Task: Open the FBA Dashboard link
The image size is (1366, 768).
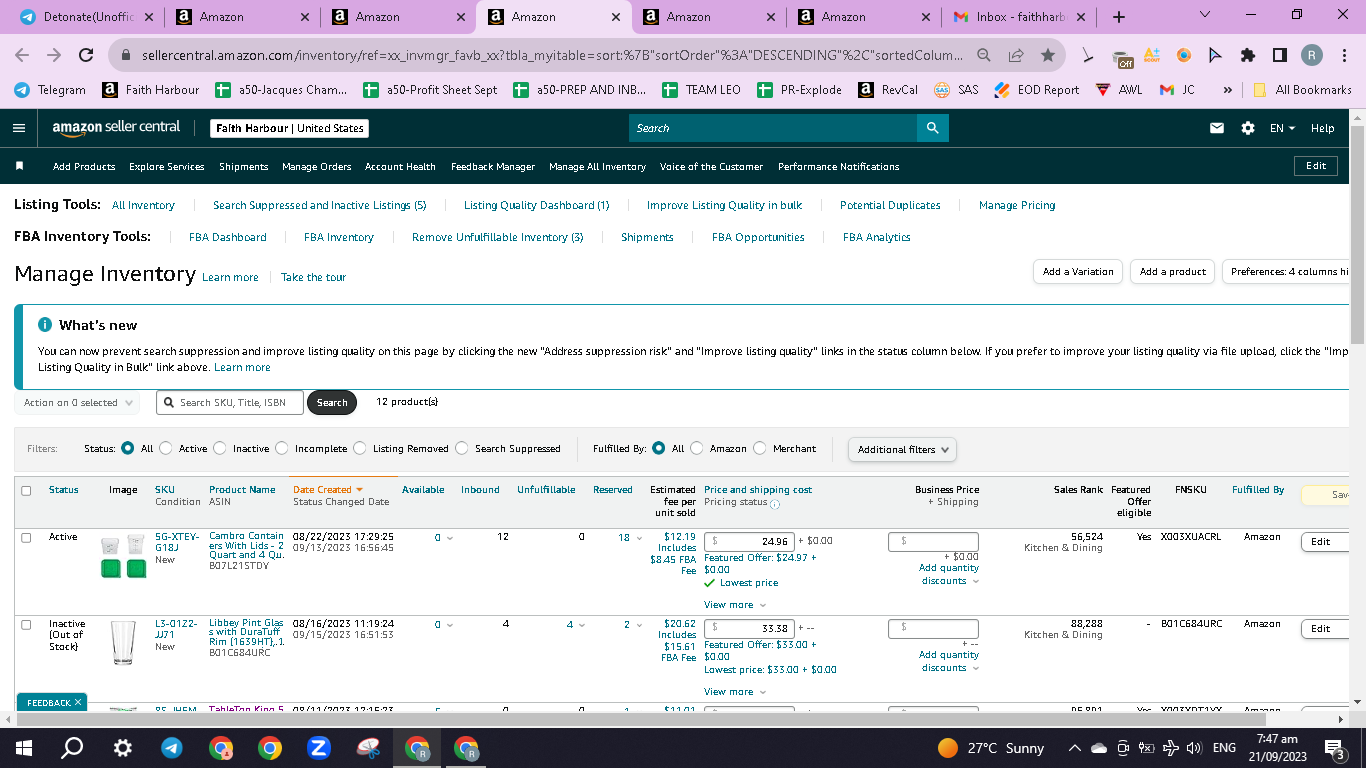Action: (x=228, y=238)
